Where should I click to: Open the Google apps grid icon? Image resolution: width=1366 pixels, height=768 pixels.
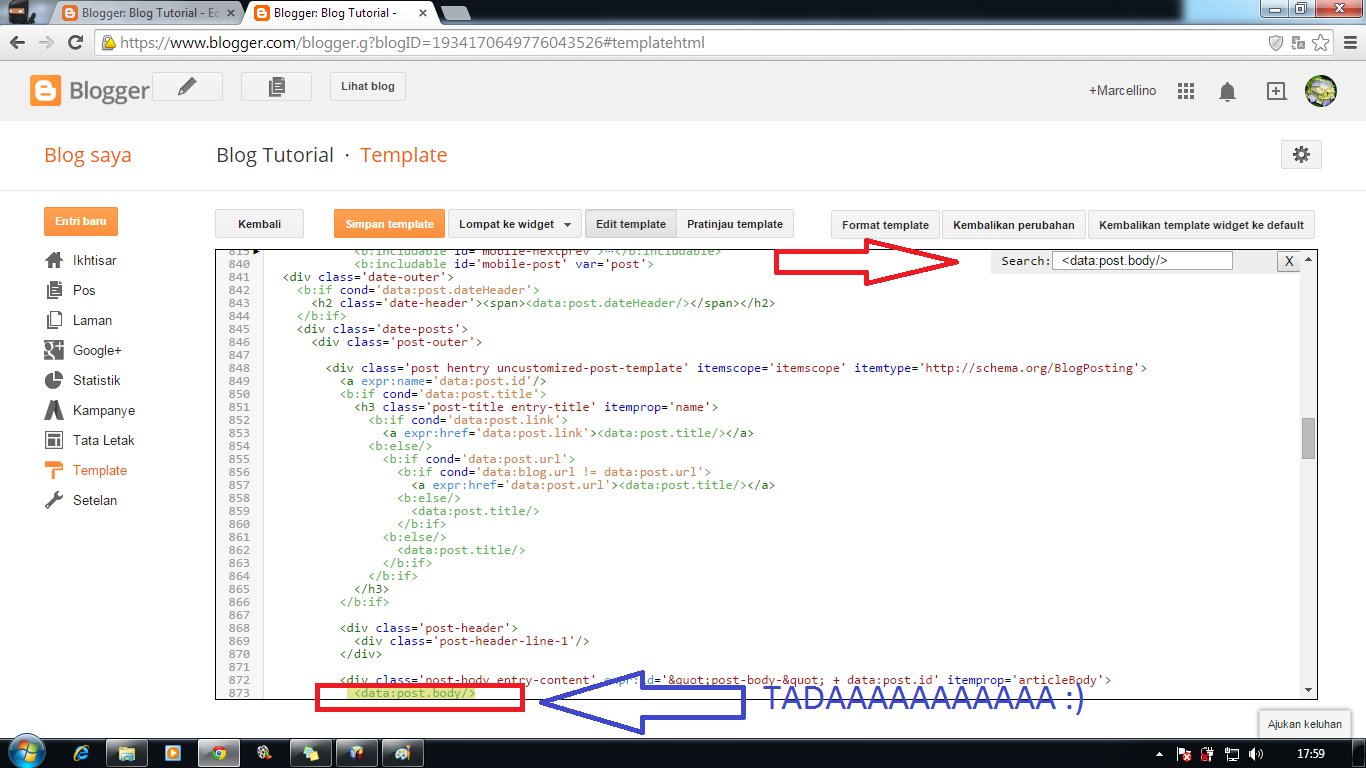1186,91
